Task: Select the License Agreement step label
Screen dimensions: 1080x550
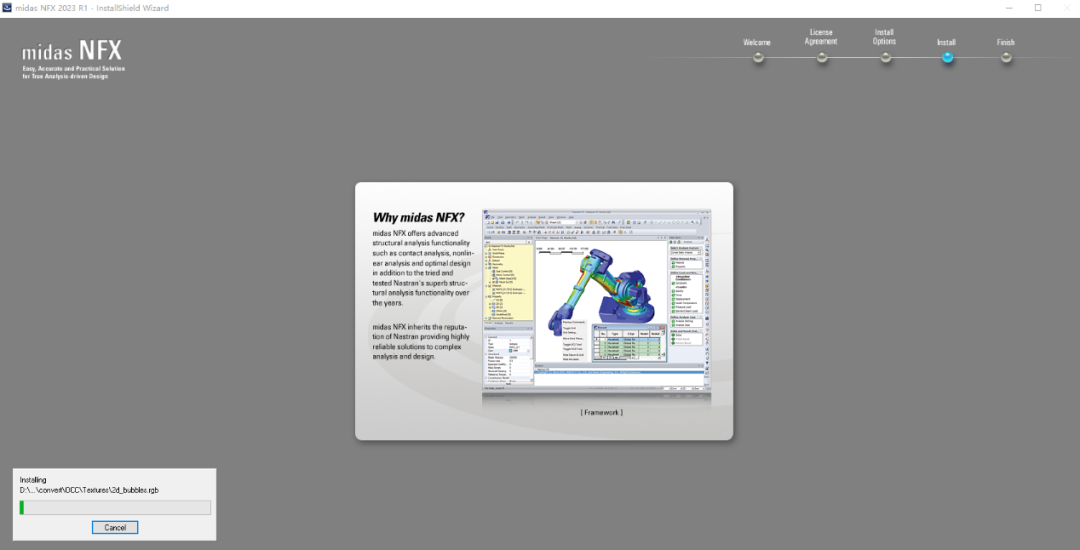Action: click(821, 37)
